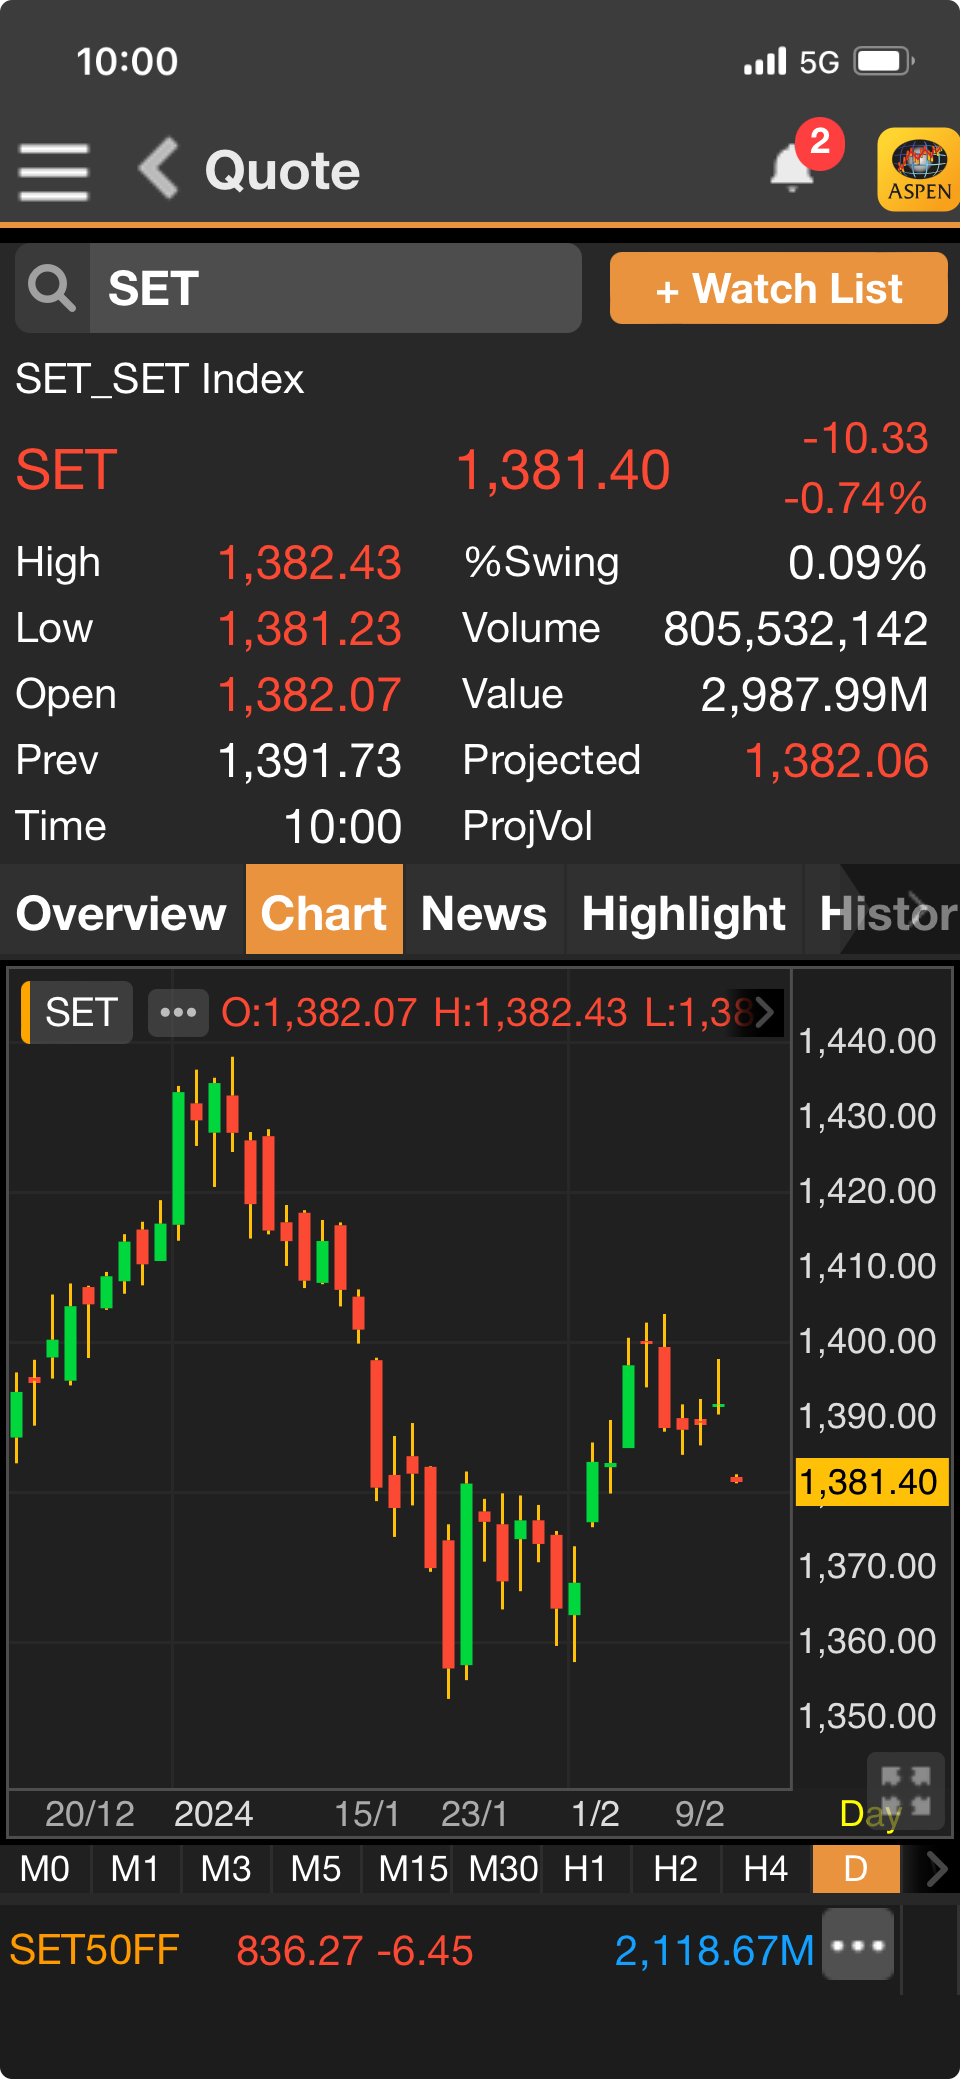Tap the %Swing value 0.09%

pos(858,563)
